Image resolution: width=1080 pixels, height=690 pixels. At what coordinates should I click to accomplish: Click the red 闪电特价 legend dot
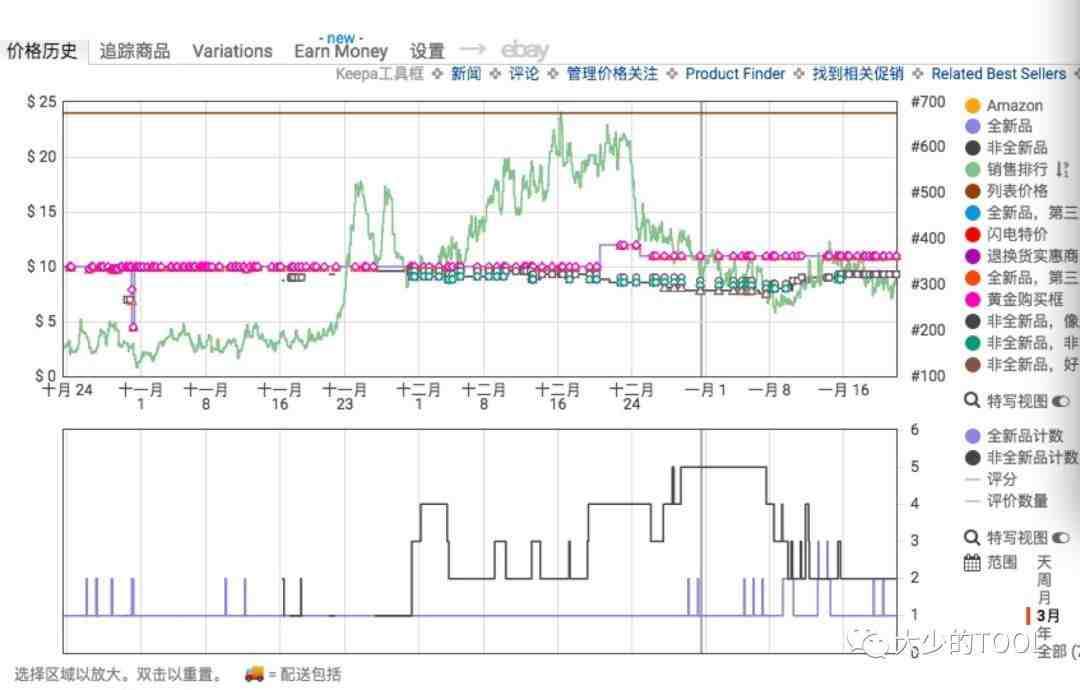[x=971, y=234]
